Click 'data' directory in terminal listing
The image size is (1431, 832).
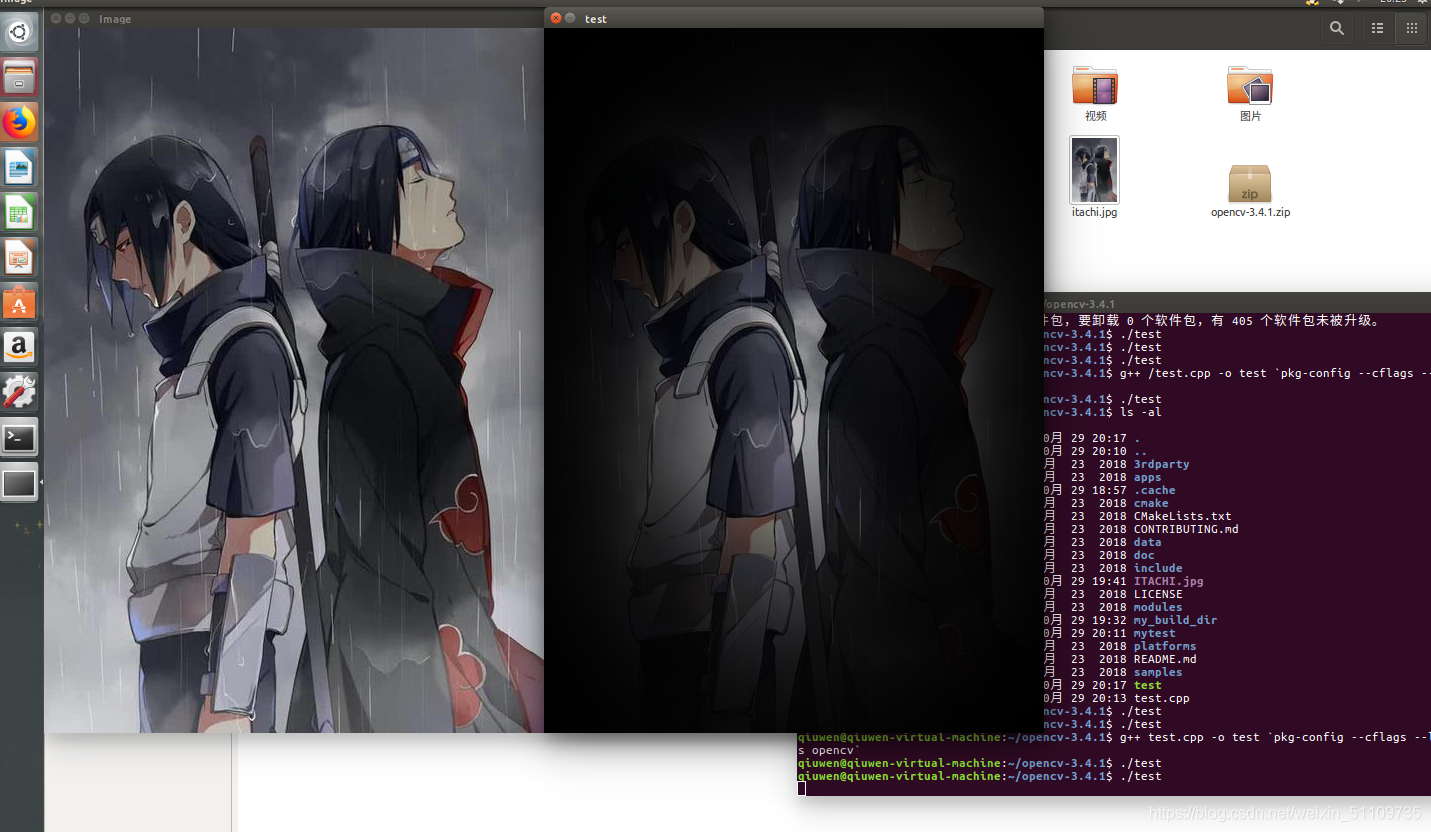[1147, 542]
